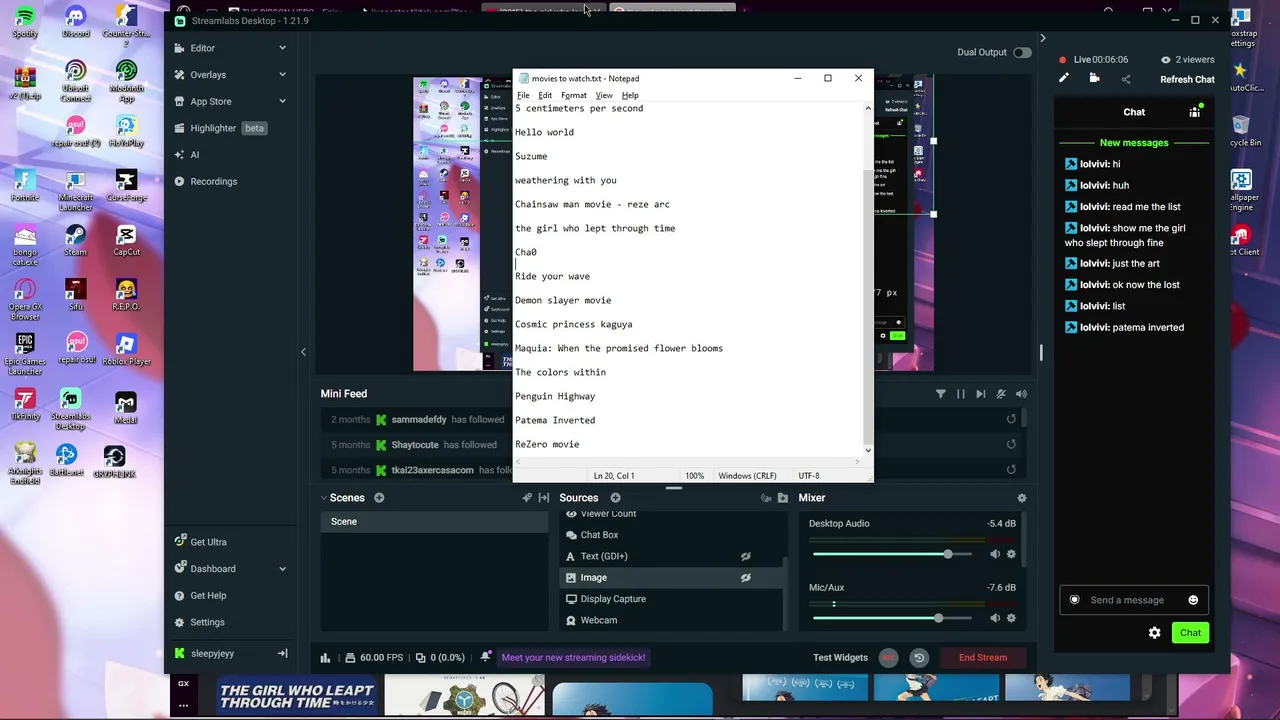
Task: Open the notifications bell icon
Action: pos(485,657)
